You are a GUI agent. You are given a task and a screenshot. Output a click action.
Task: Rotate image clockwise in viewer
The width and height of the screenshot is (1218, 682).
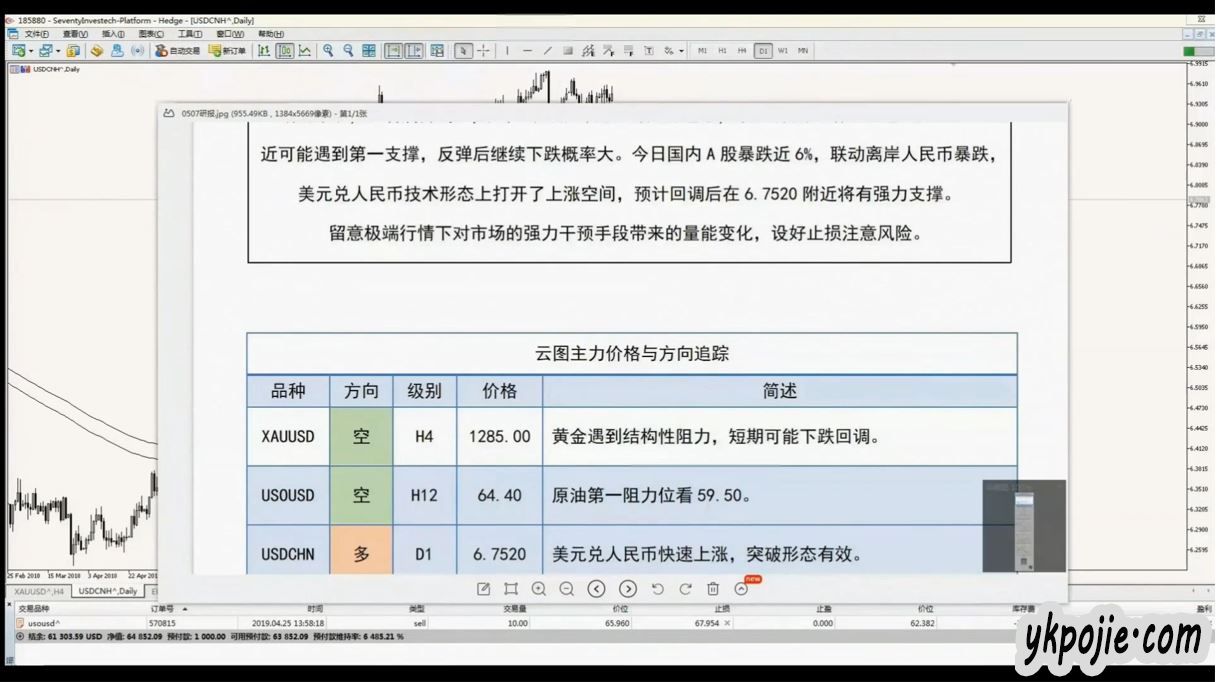[x=685, y=589]
